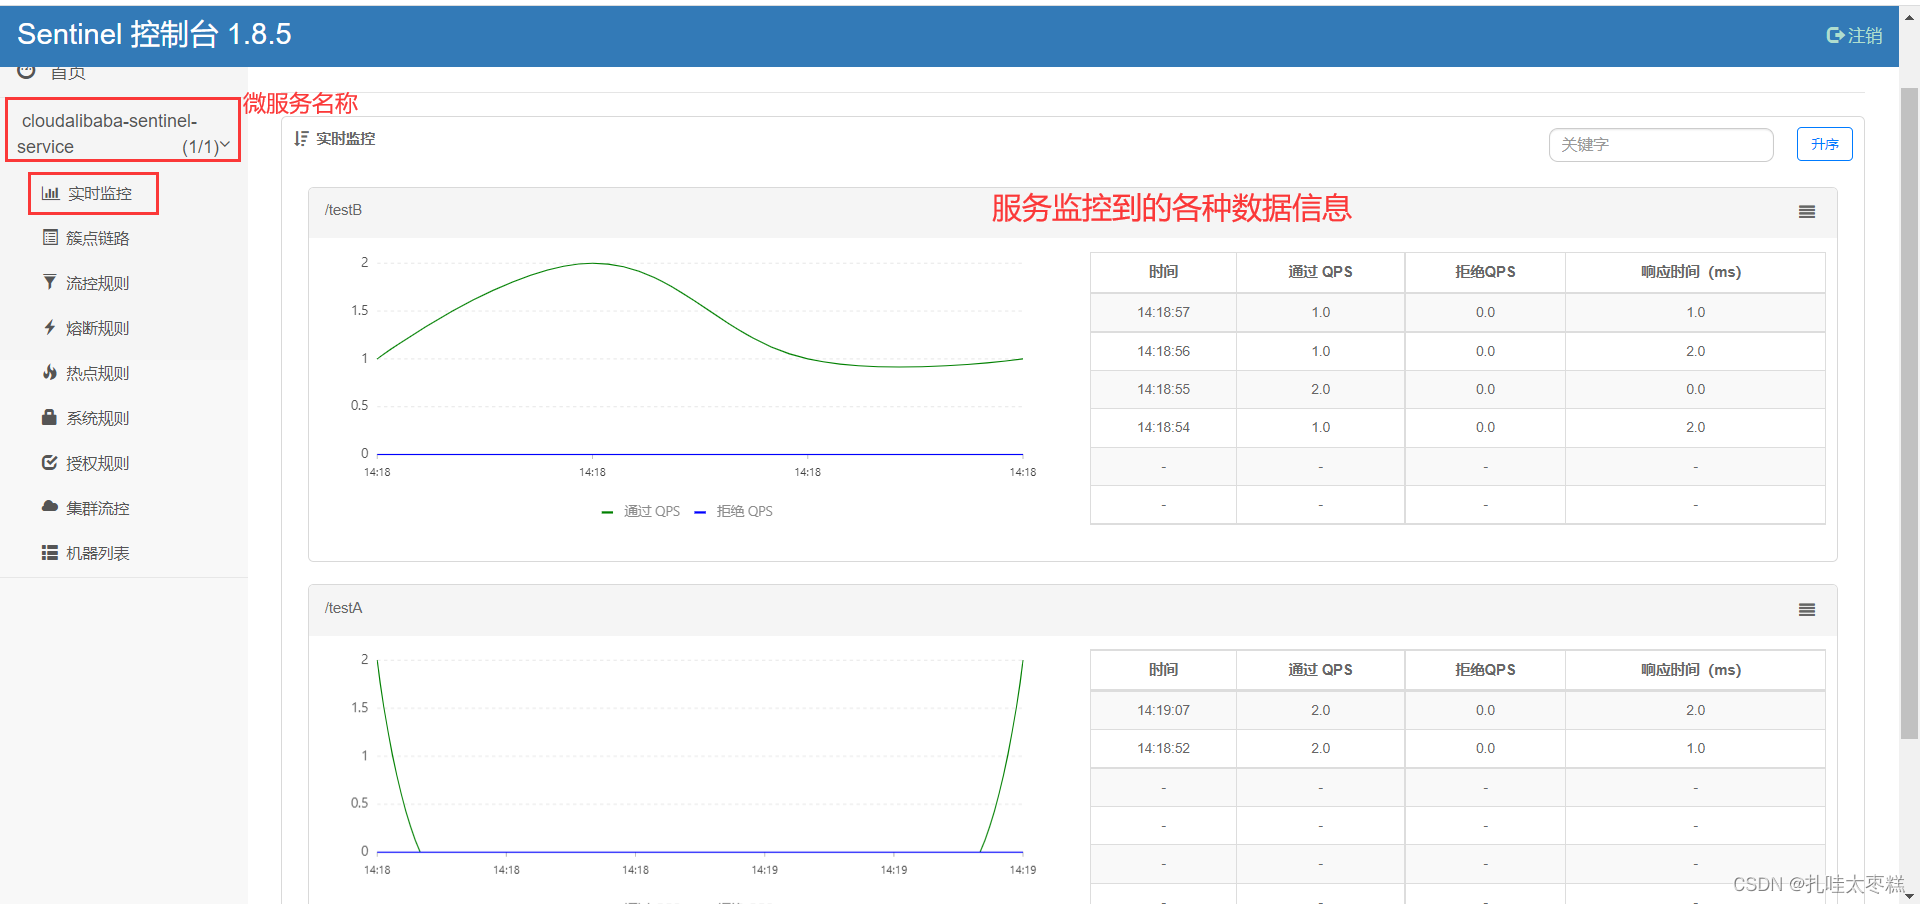Select the 14:18:57 row in /testB table
1920x904 pixels.
click(1458, 312)
